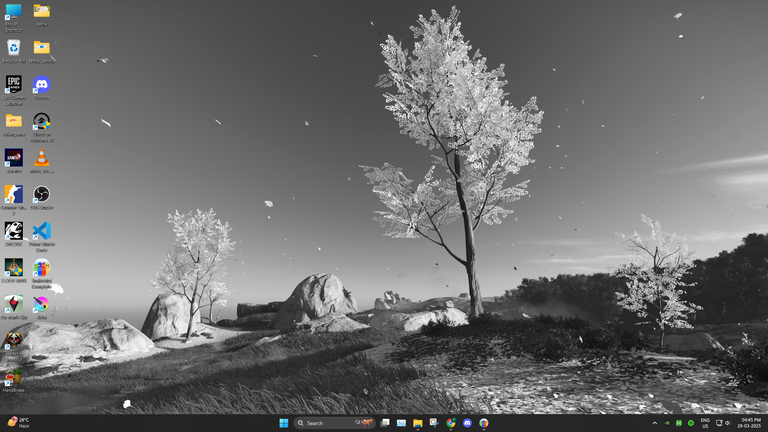The width and height of the screenshot is (768, 432).
Task: Click the NVIDIA tray icon
Action: tap(667, 423)
